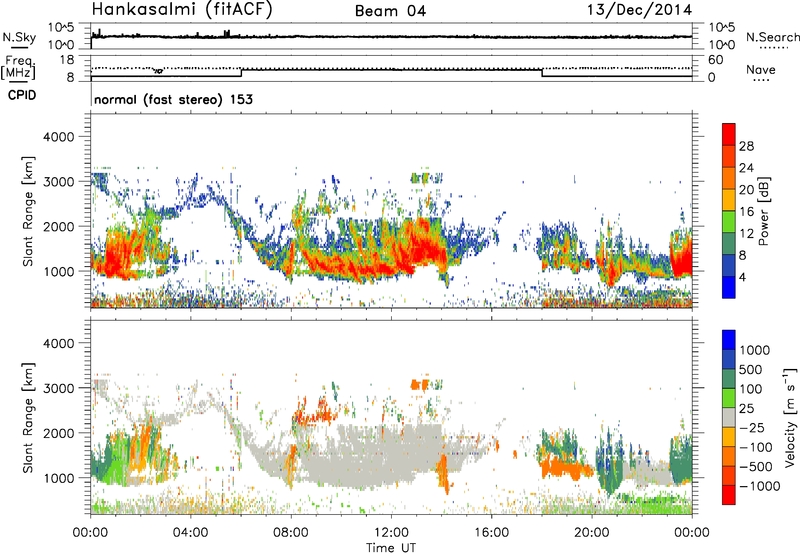Click the '1000' tick on the Velocity colorbar
This screenshot has width=800, height=554.
point(755,350)
